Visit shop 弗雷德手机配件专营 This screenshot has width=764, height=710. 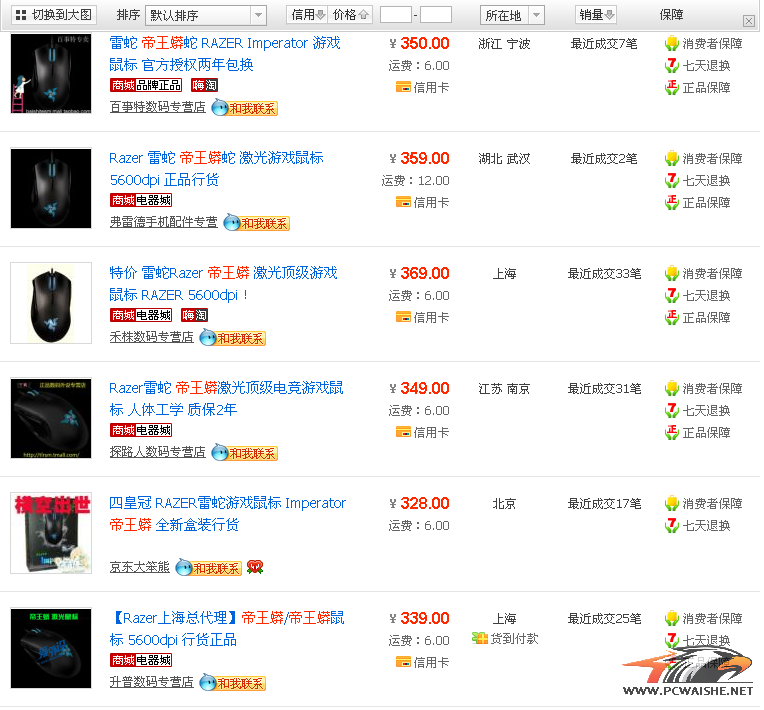163,222
